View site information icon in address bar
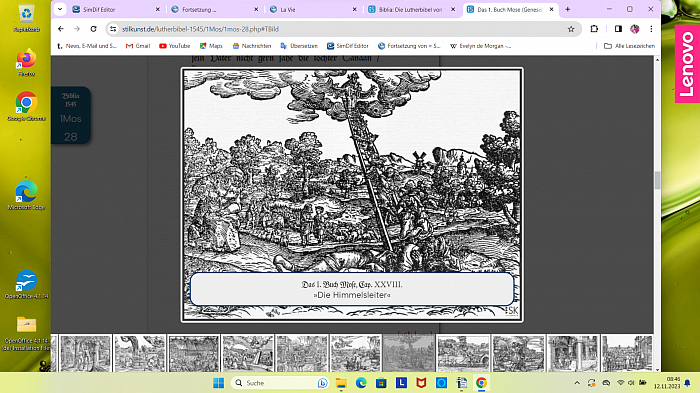Screen dimensions: 700x393 (x=113, y=29)
